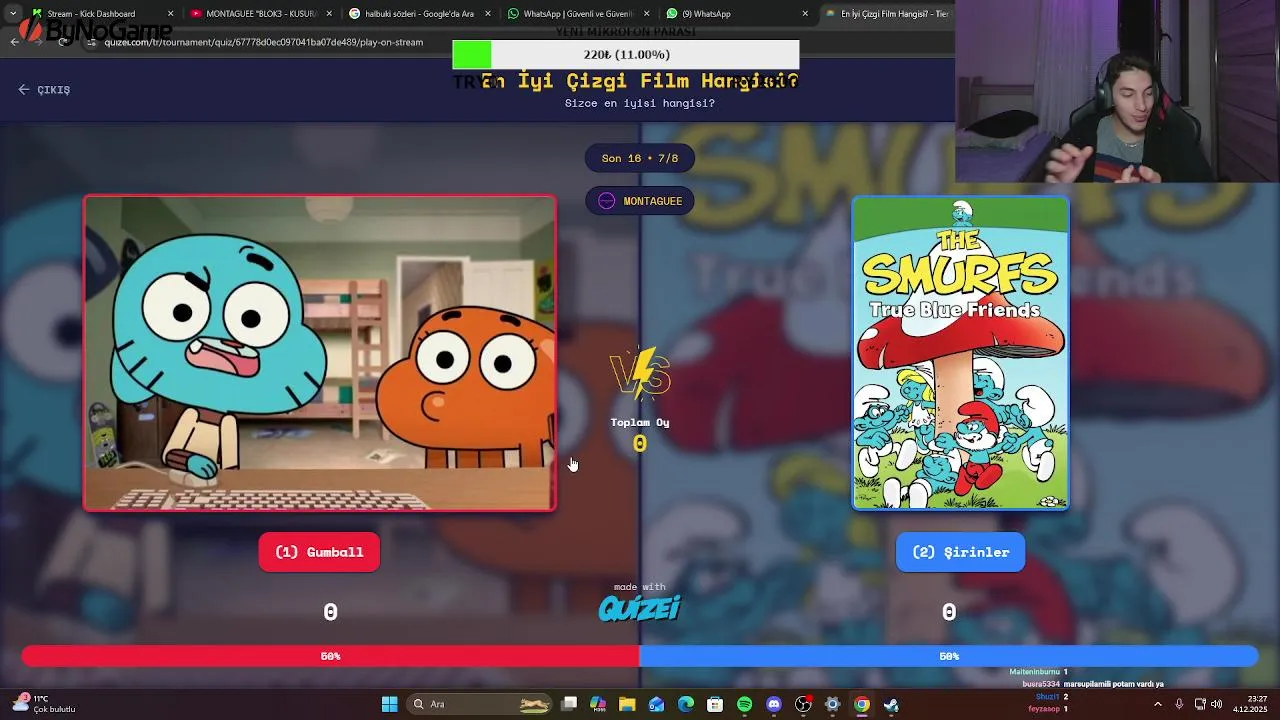Select the Smurfs True Blue Friends poster

[x=960, y=353]
